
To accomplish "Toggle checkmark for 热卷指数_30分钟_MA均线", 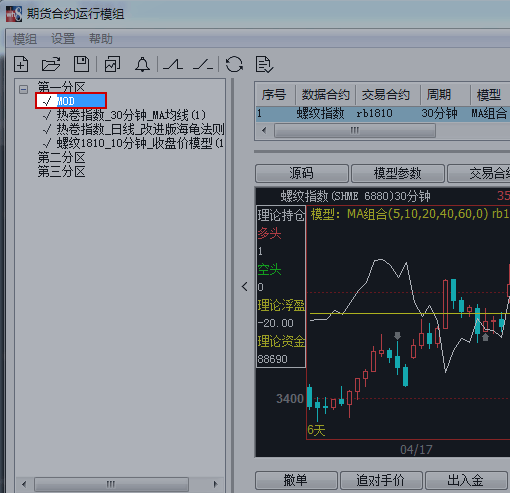I will pyautogui.click(x=47, y=115).
